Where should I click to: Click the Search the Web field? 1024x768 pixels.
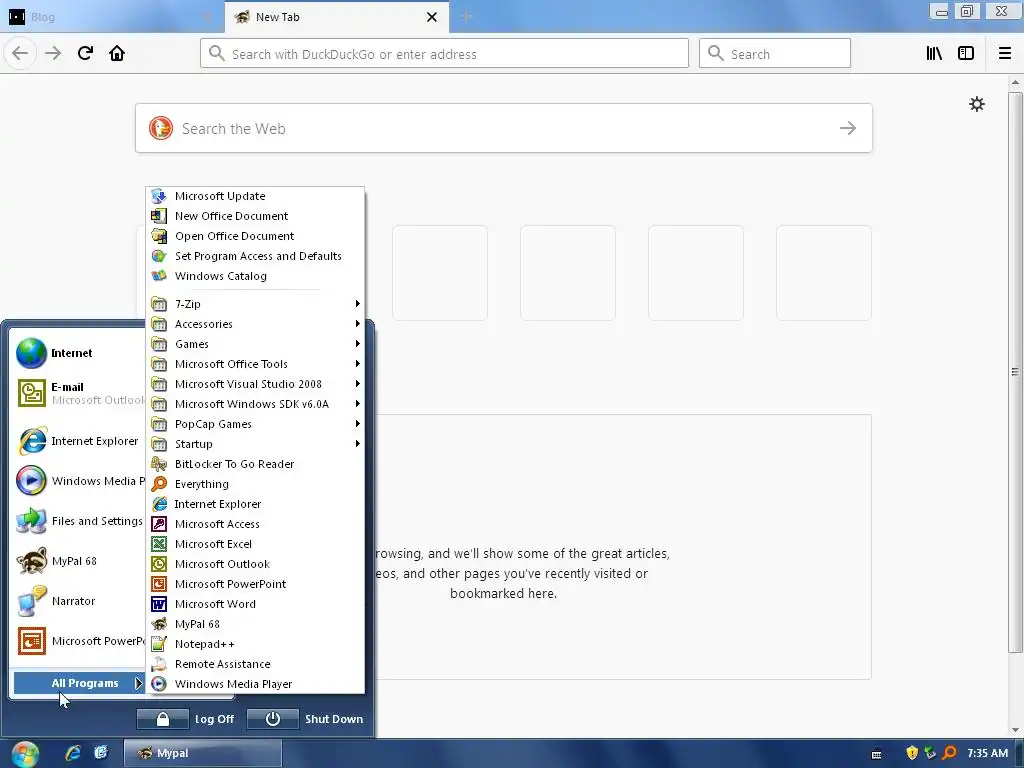pos(504,128)
